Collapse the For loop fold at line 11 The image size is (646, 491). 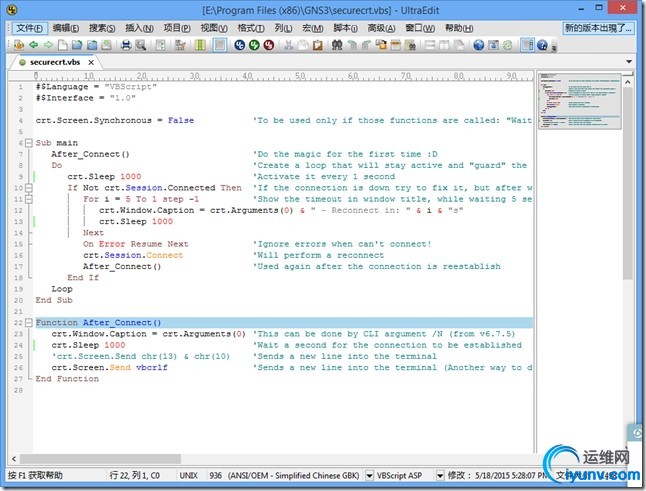[28, 199]
